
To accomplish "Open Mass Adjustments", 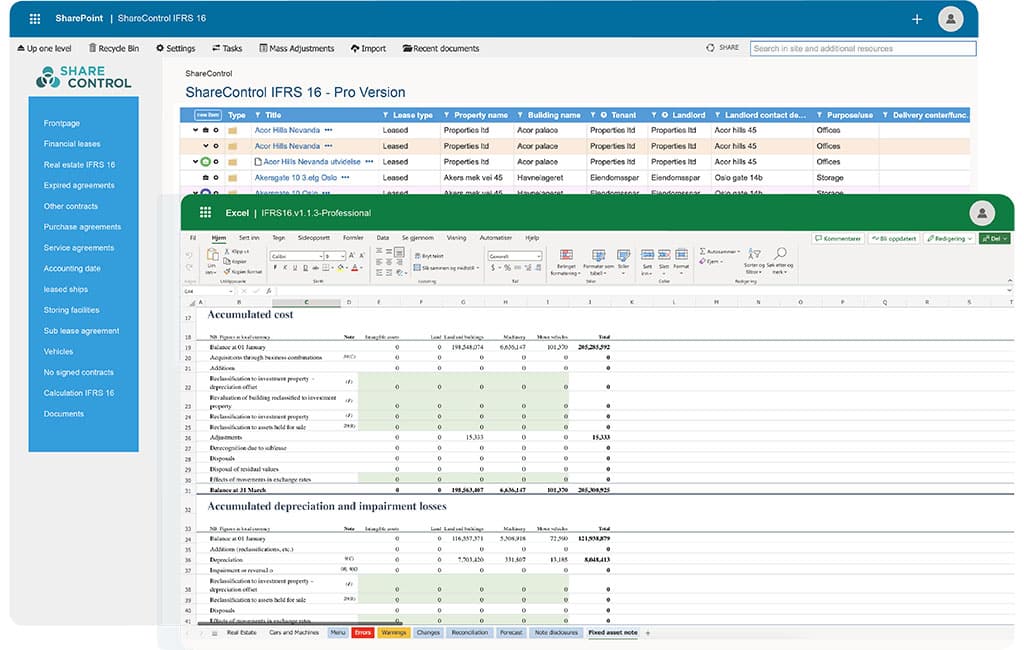I will [x=296, y=48].
